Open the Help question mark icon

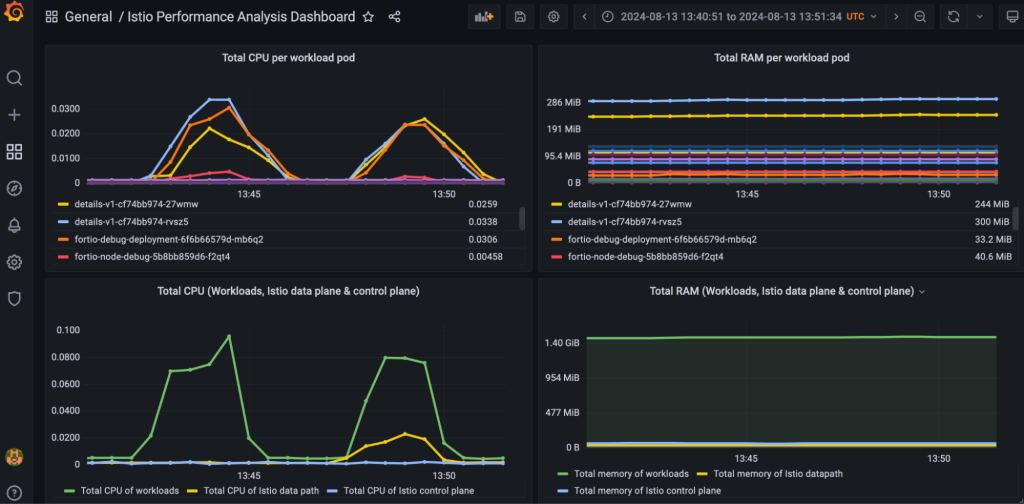14,492
